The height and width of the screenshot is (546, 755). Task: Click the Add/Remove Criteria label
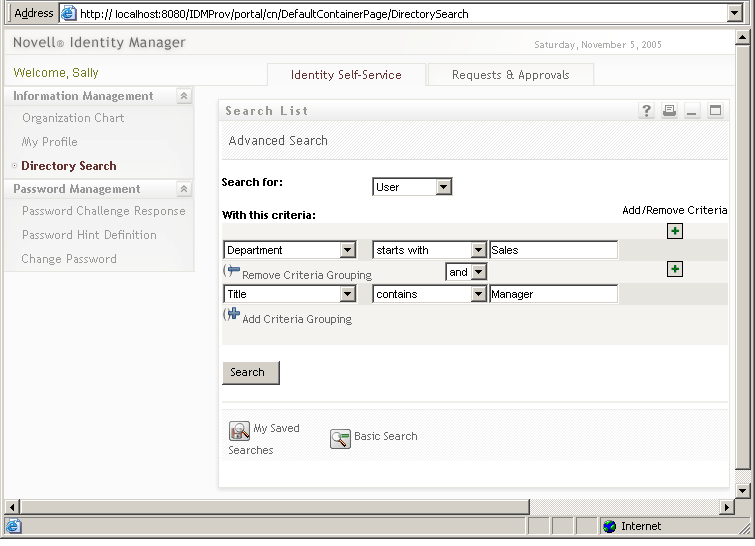[675, 210]
